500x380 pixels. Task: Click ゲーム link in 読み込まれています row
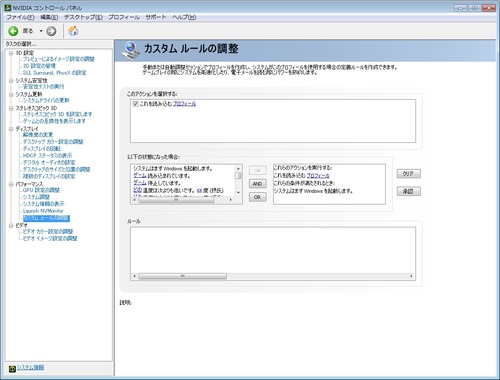pyautogui.click(x=140, y=176)
